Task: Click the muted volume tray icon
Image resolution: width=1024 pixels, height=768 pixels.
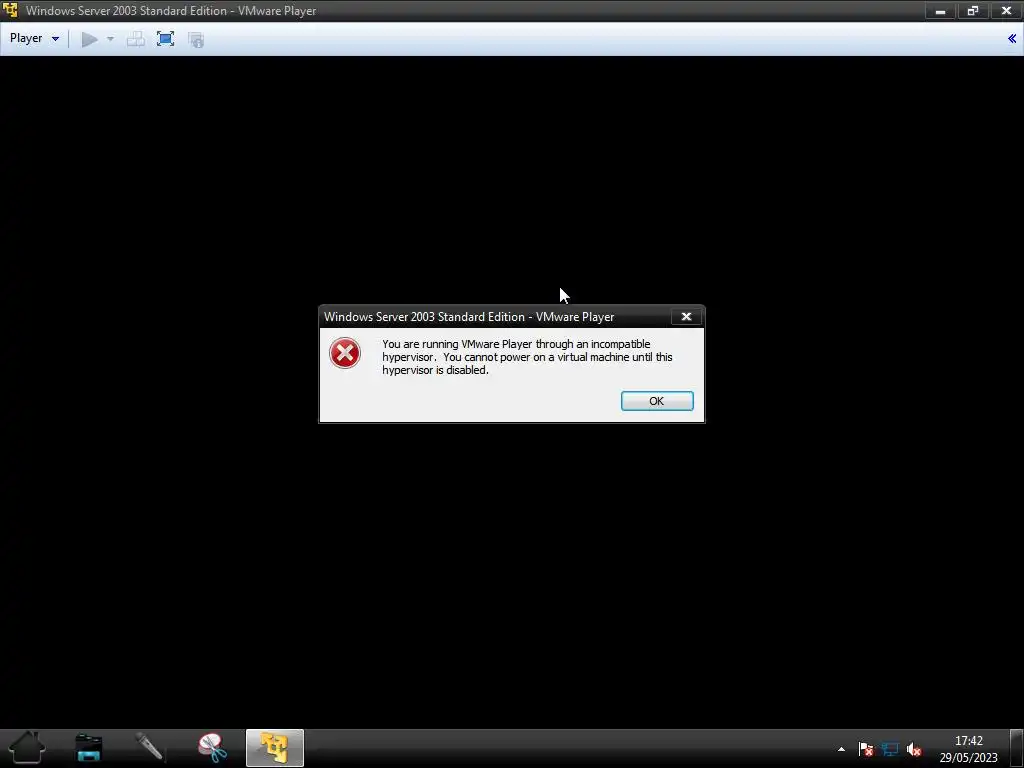Action: click(914, 749)
